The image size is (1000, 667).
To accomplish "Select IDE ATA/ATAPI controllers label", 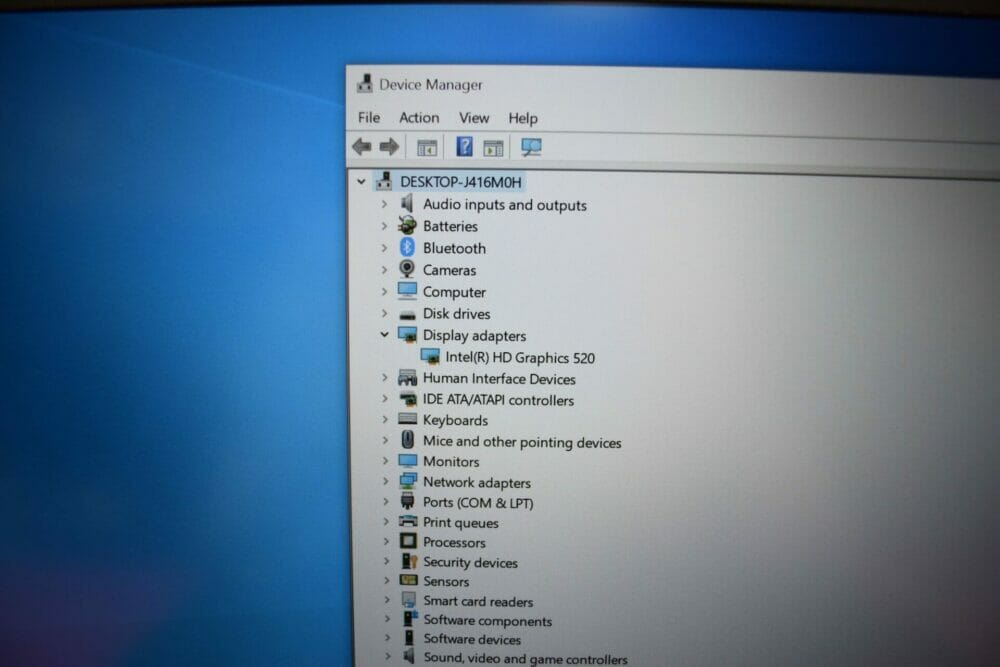I will click(498, 400).
